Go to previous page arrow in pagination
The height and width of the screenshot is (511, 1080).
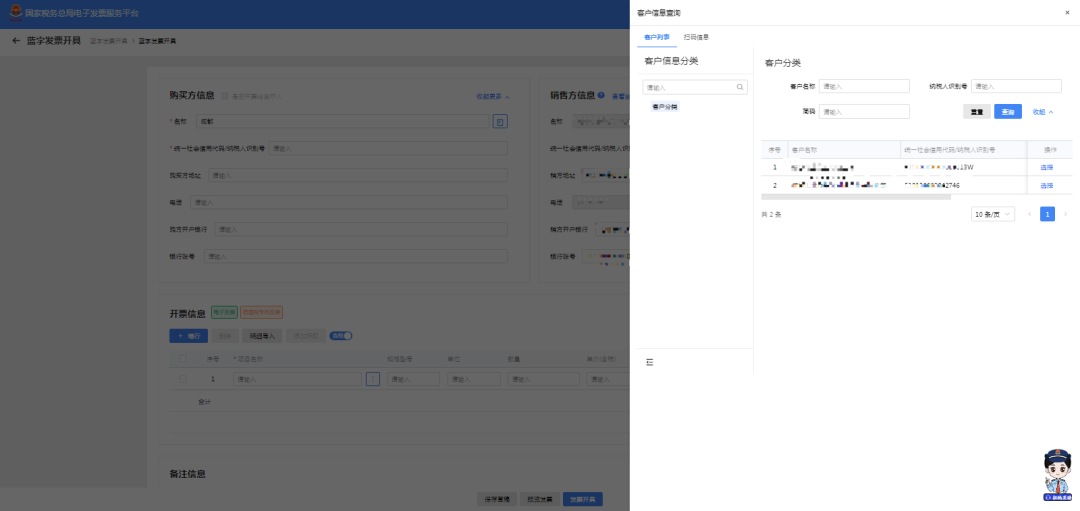click(1029, 214)
